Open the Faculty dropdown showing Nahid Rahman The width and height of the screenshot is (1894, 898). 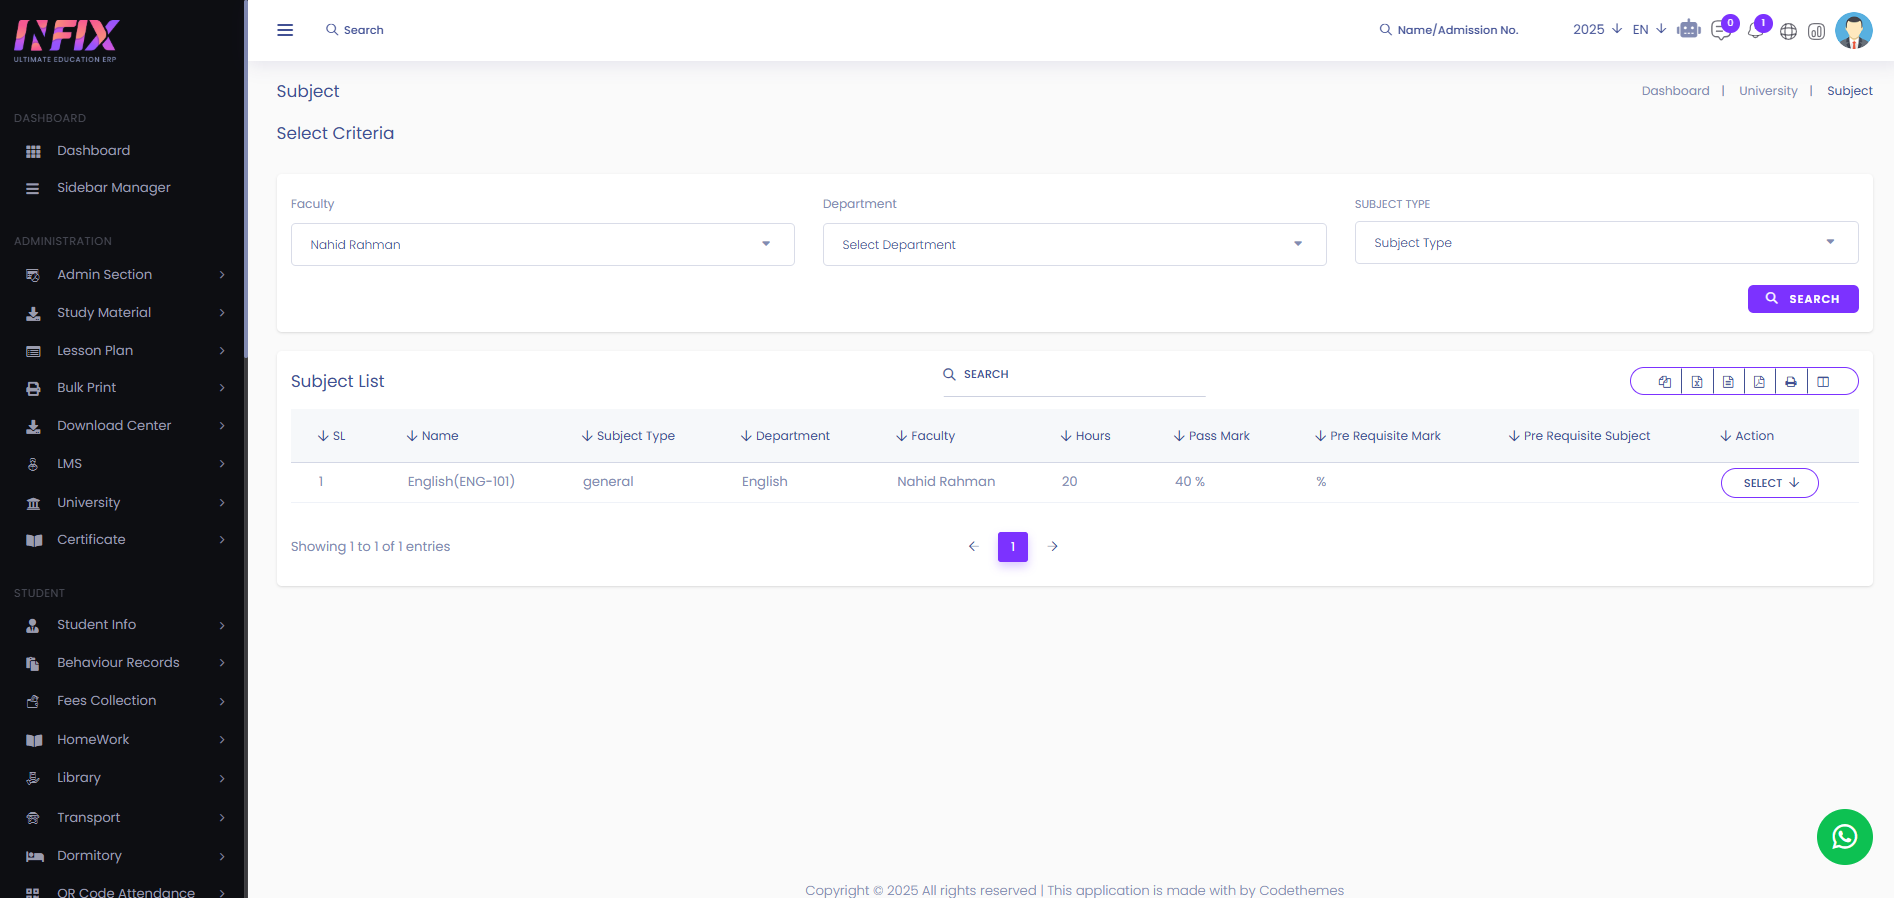tap(542, 245)
